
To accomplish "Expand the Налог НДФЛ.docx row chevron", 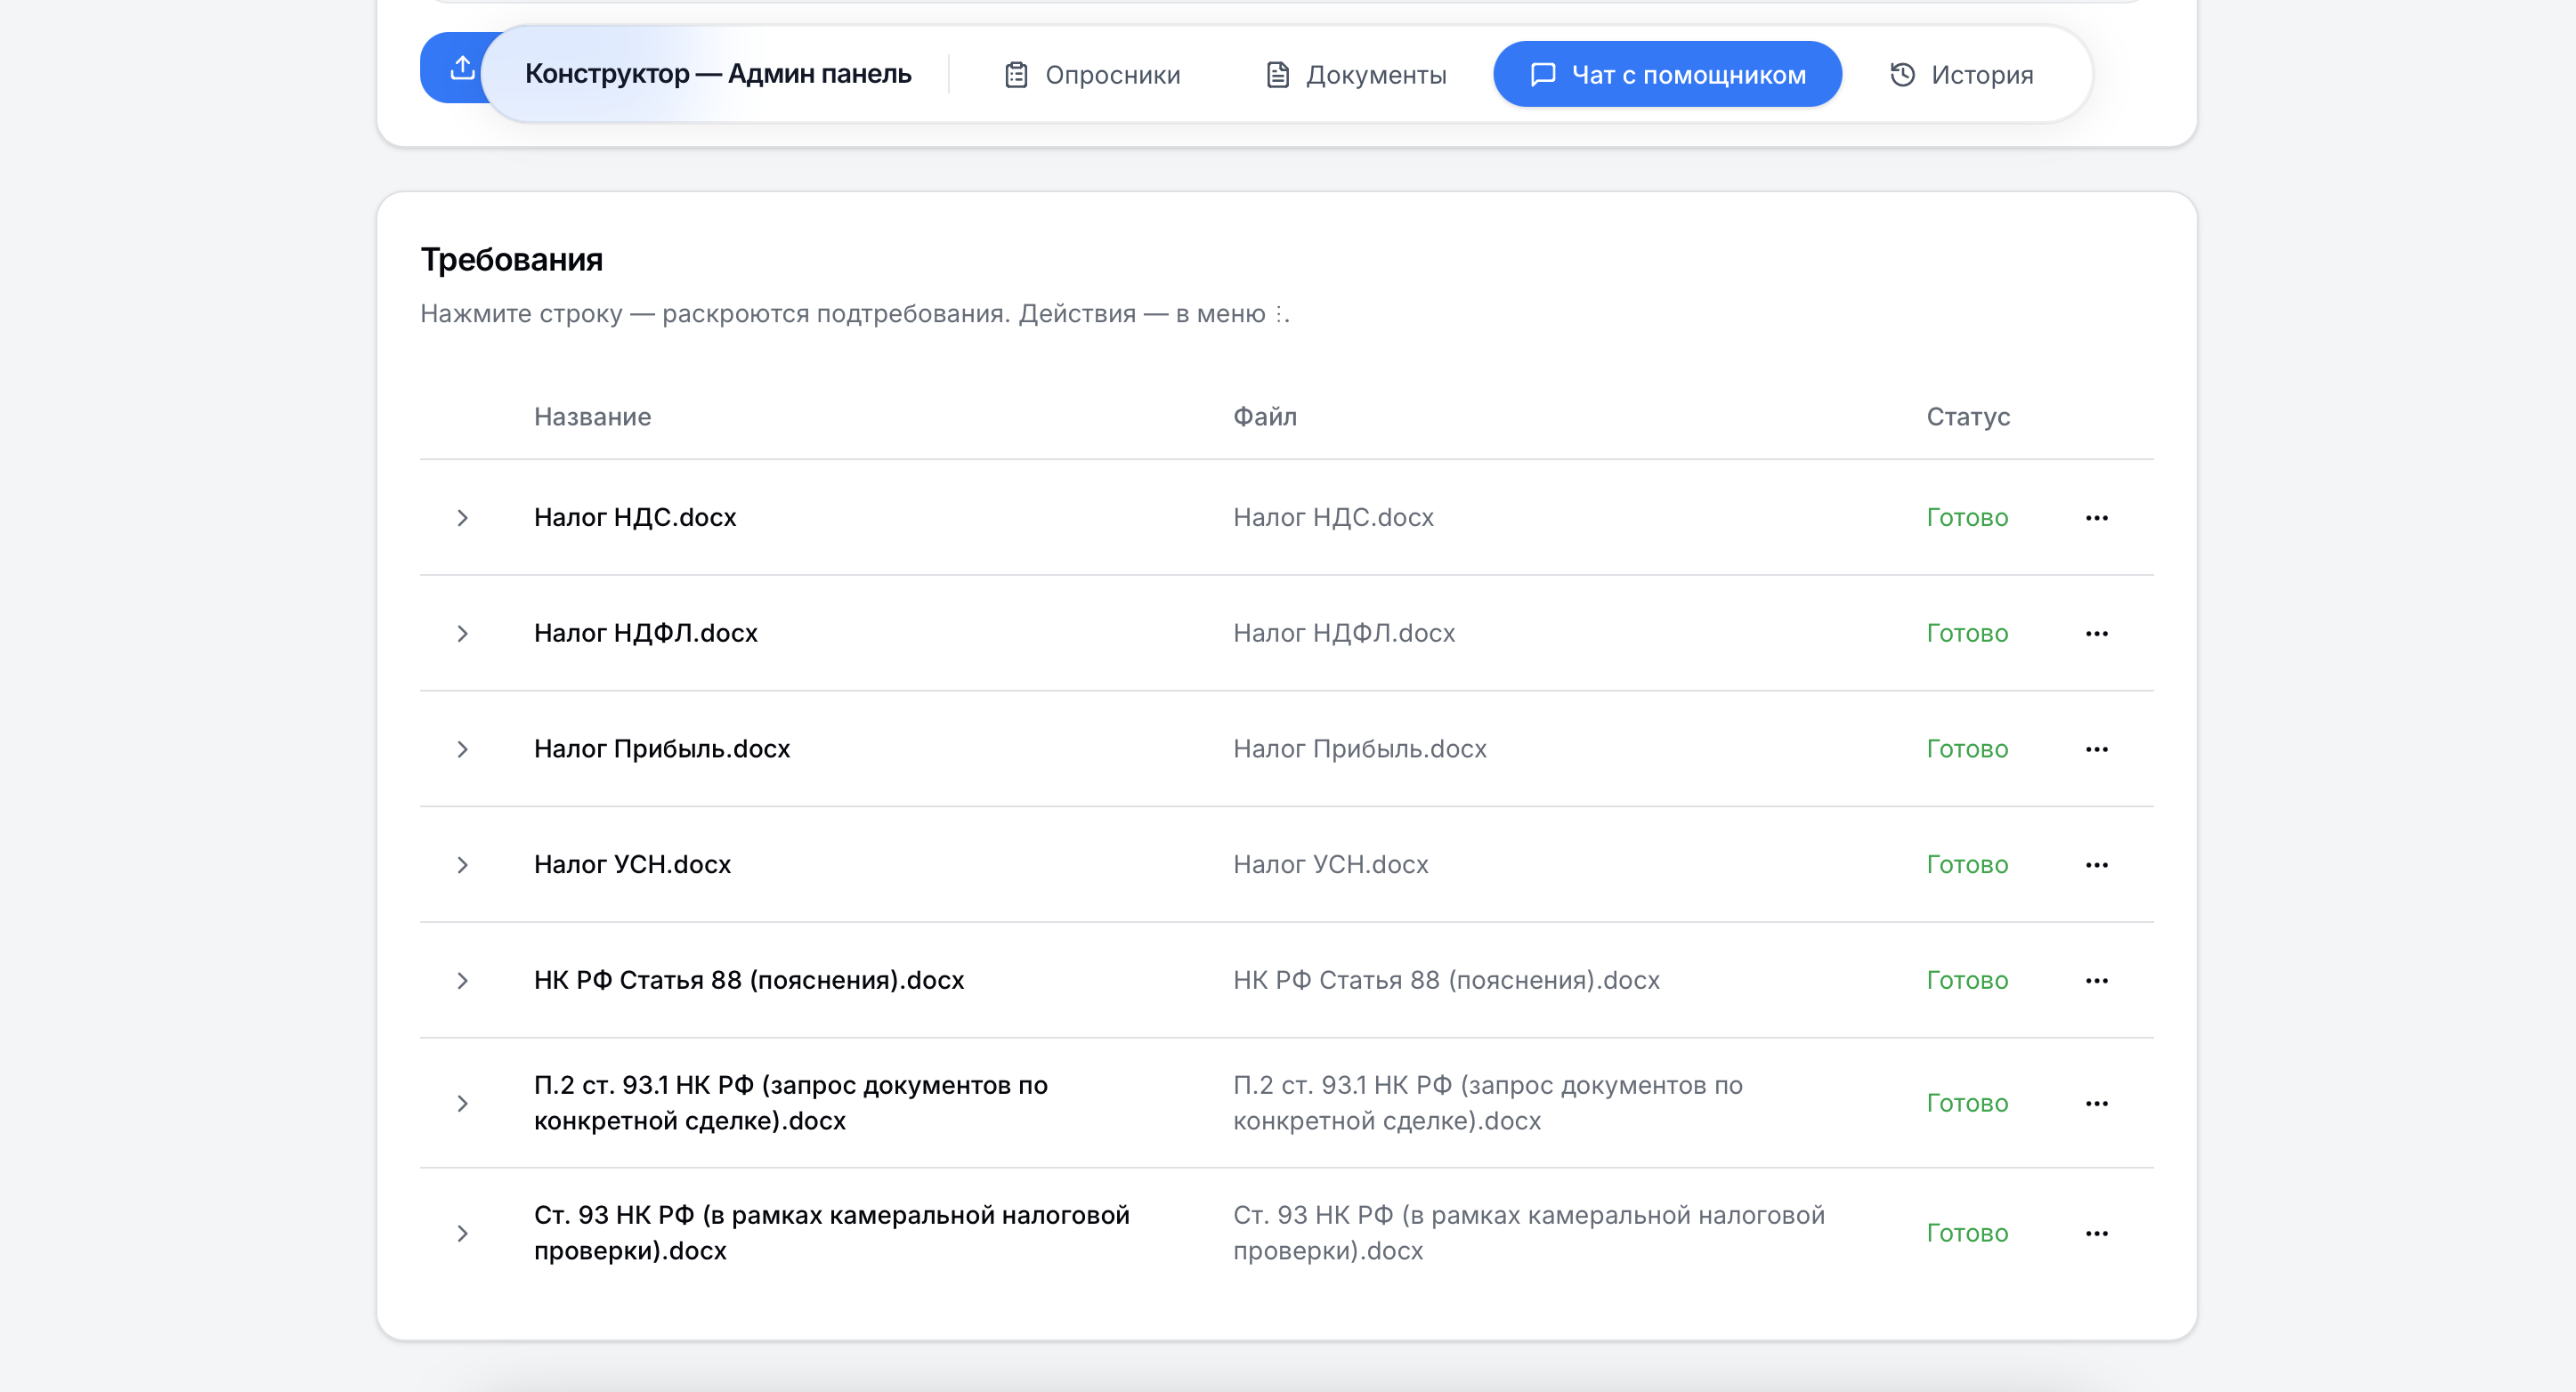I will click(462, 634).
